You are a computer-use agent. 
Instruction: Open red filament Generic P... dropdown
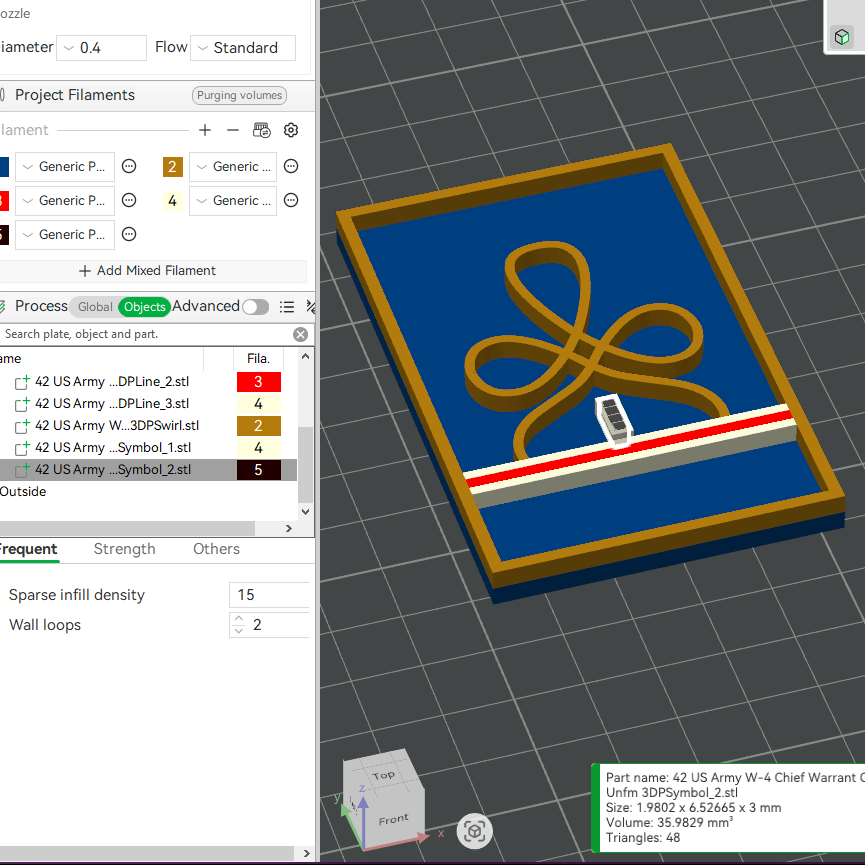click(x=65, y=200)
